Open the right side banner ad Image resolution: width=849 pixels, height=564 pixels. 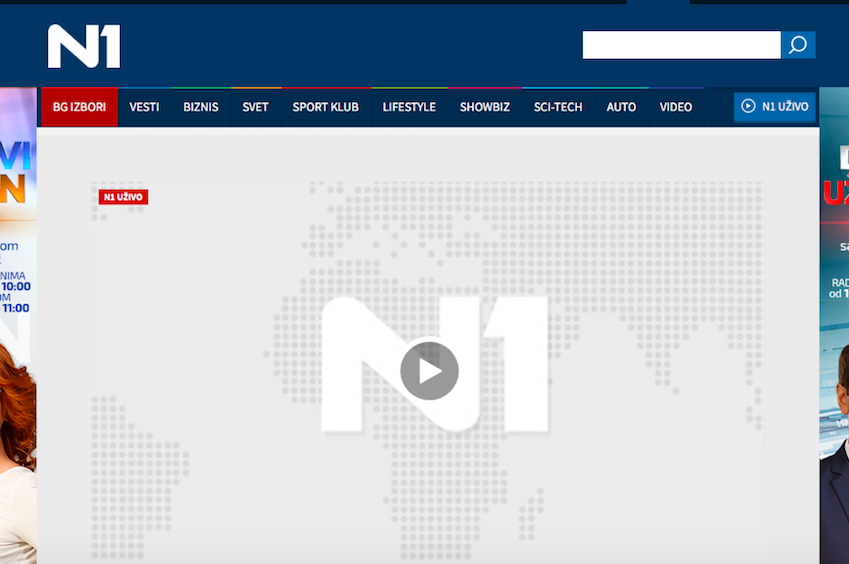click(834, 325)
